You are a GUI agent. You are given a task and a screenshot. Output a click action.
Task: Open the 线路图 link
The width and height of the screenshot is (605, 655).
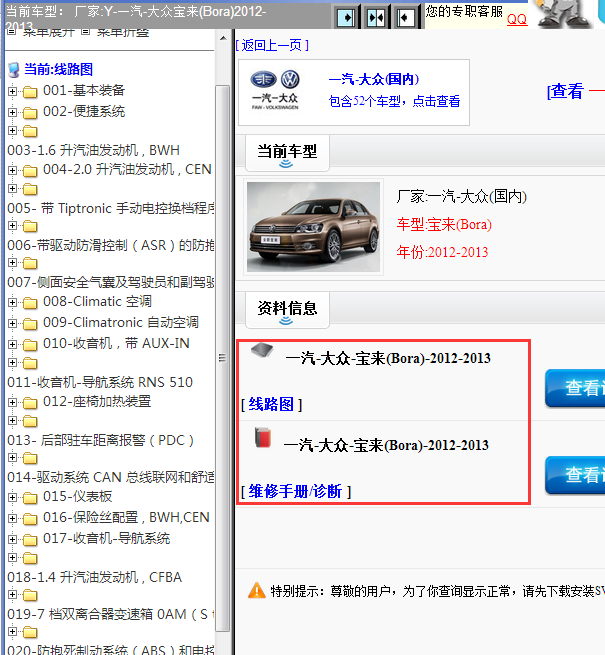tap(271, 404)
